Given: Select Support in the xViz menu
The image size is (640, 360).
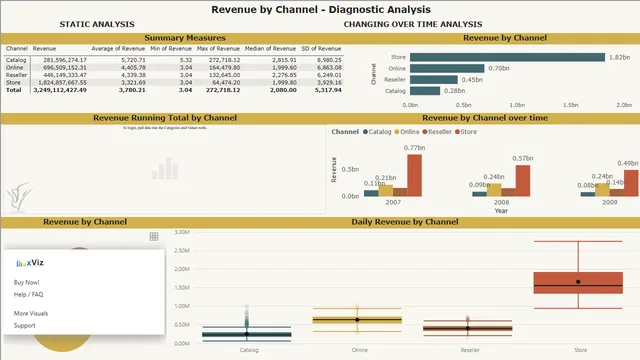Looking at the screenshot, I should point(24,325).
